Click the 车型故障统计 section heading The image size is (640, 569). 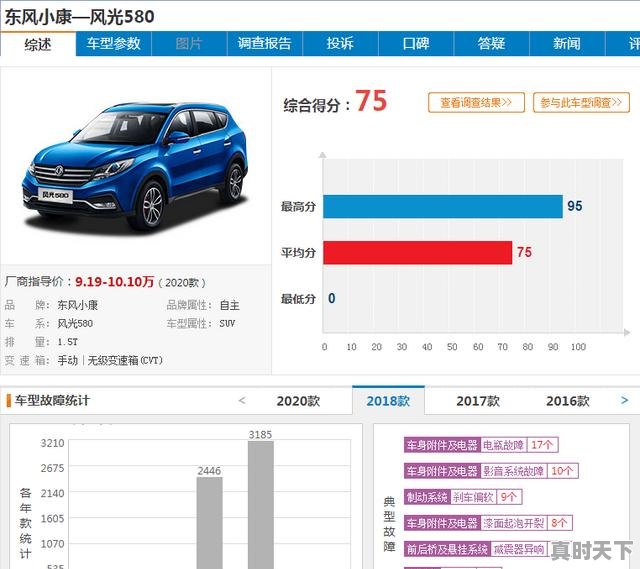point(52,400)
